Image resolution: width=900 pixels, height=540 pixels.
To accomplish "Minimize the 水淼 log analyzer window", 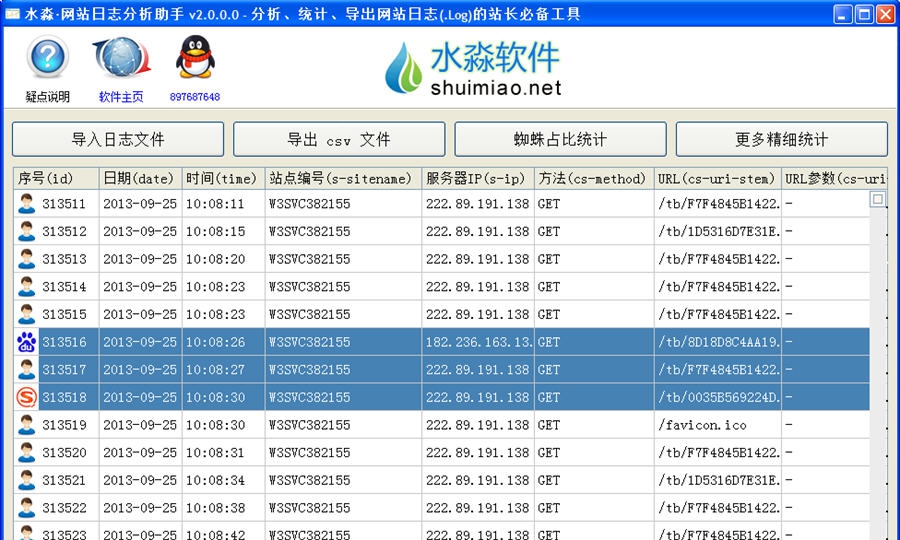I will 843,14.
